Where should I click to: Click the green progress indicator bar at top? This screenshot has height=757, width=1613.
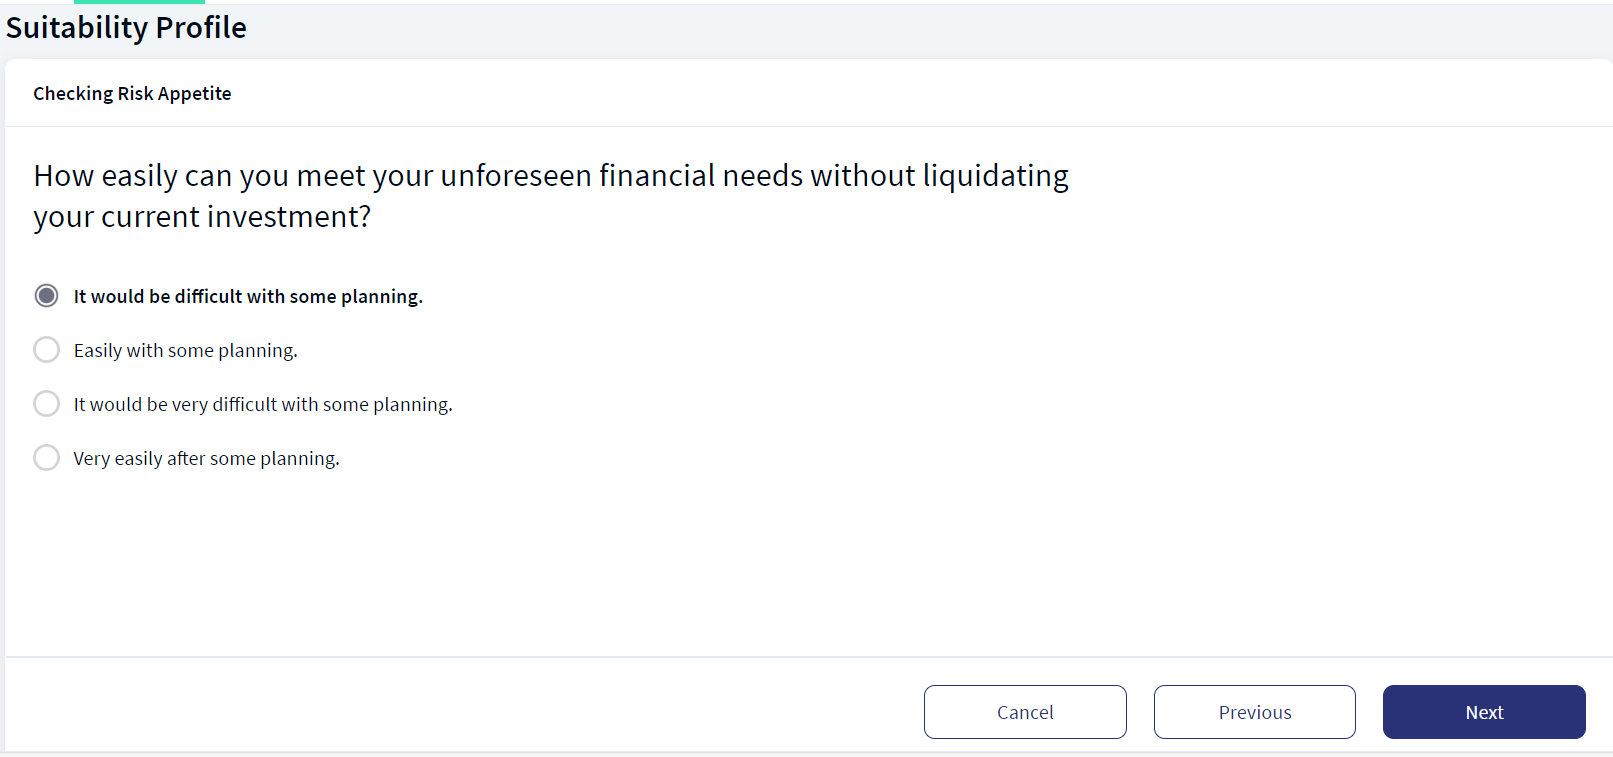coord(139,2)
